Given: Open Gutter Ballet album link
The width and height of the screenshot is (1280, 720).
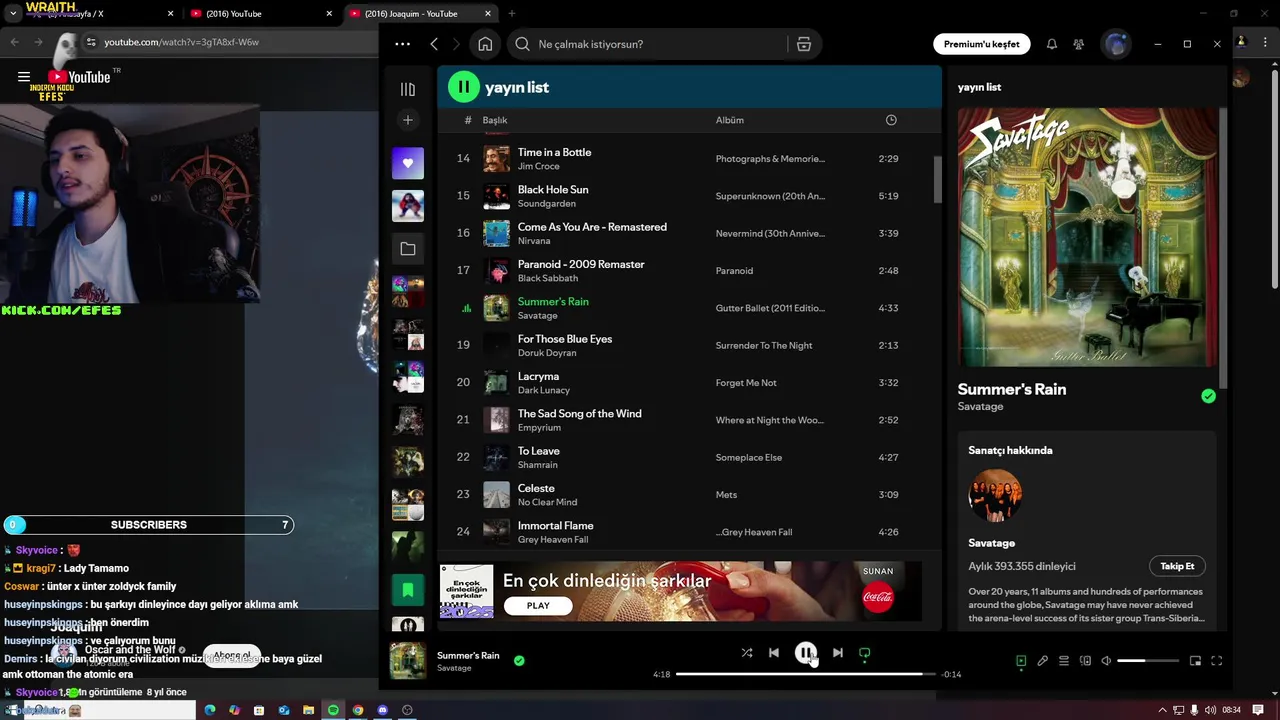Looking at the screenshot, I should [x=770, y=308].
